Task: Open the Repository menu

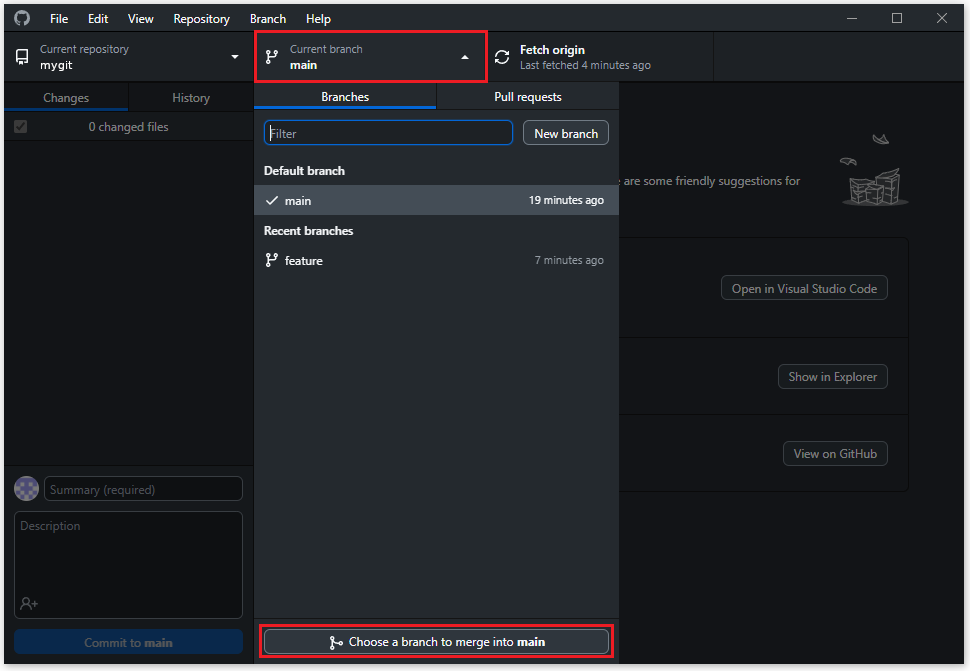Action: 201,18
